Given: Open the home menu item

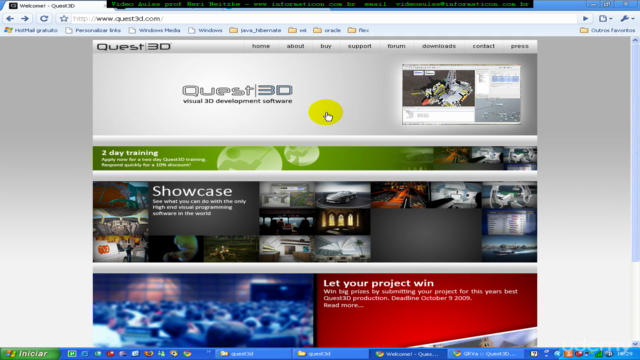Looking at the screenshot, I should coord(261,46).
